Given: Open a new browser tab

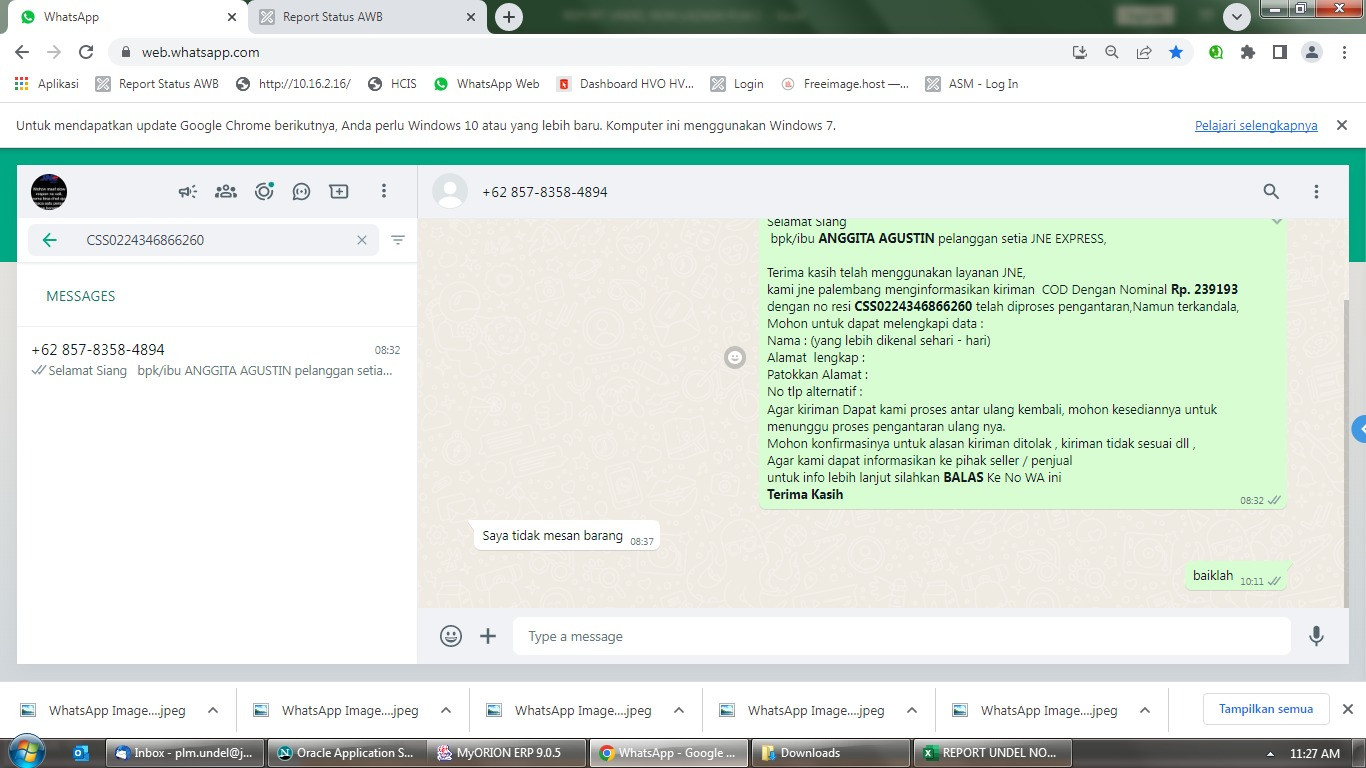Looking at the screenshot, I should pyautogui.click(x=509, y=17).
